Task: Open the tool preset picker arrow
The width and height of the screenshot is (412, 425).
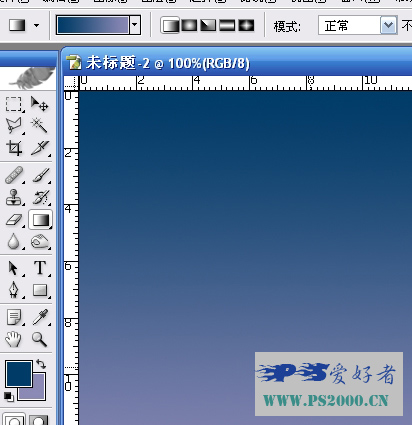Action: (x=37, y=25)
